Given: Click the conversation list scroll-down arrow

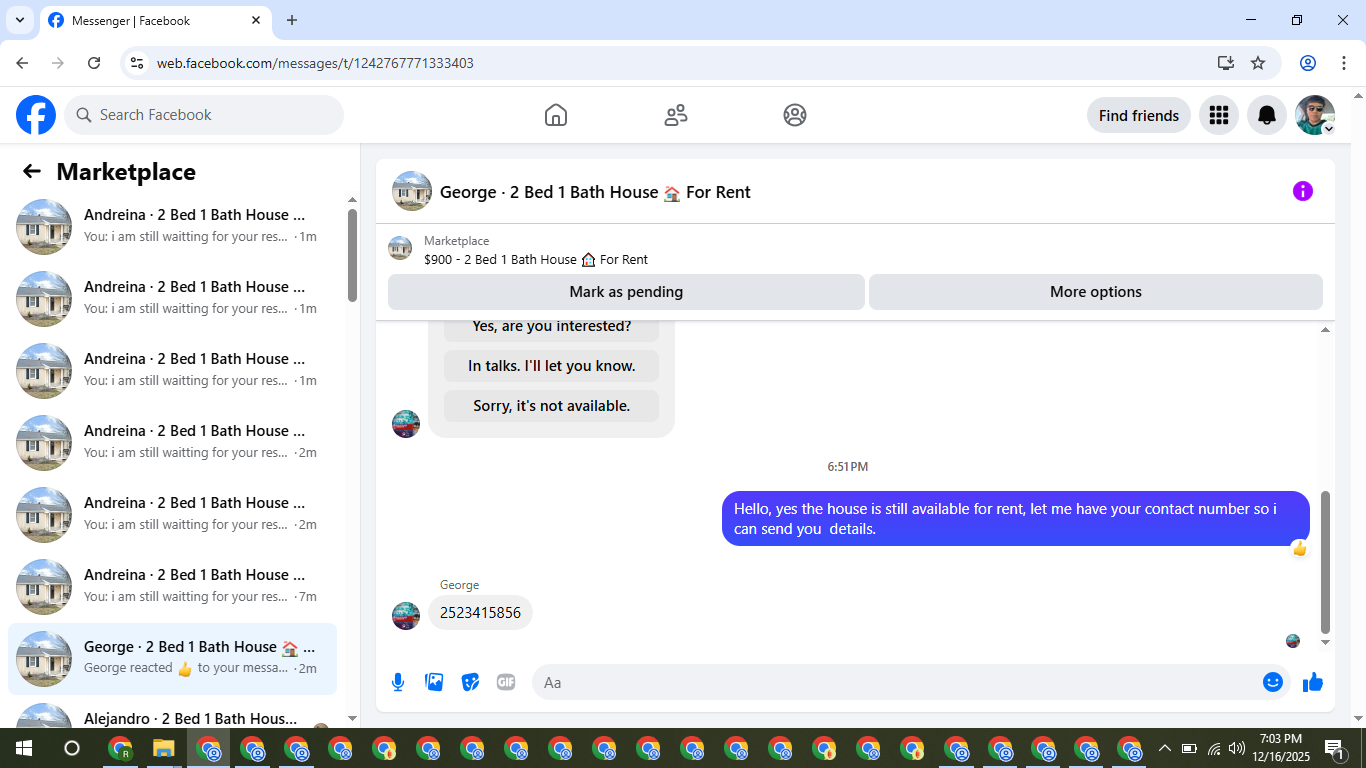Looking at the screenshot, I should point(352,718).
